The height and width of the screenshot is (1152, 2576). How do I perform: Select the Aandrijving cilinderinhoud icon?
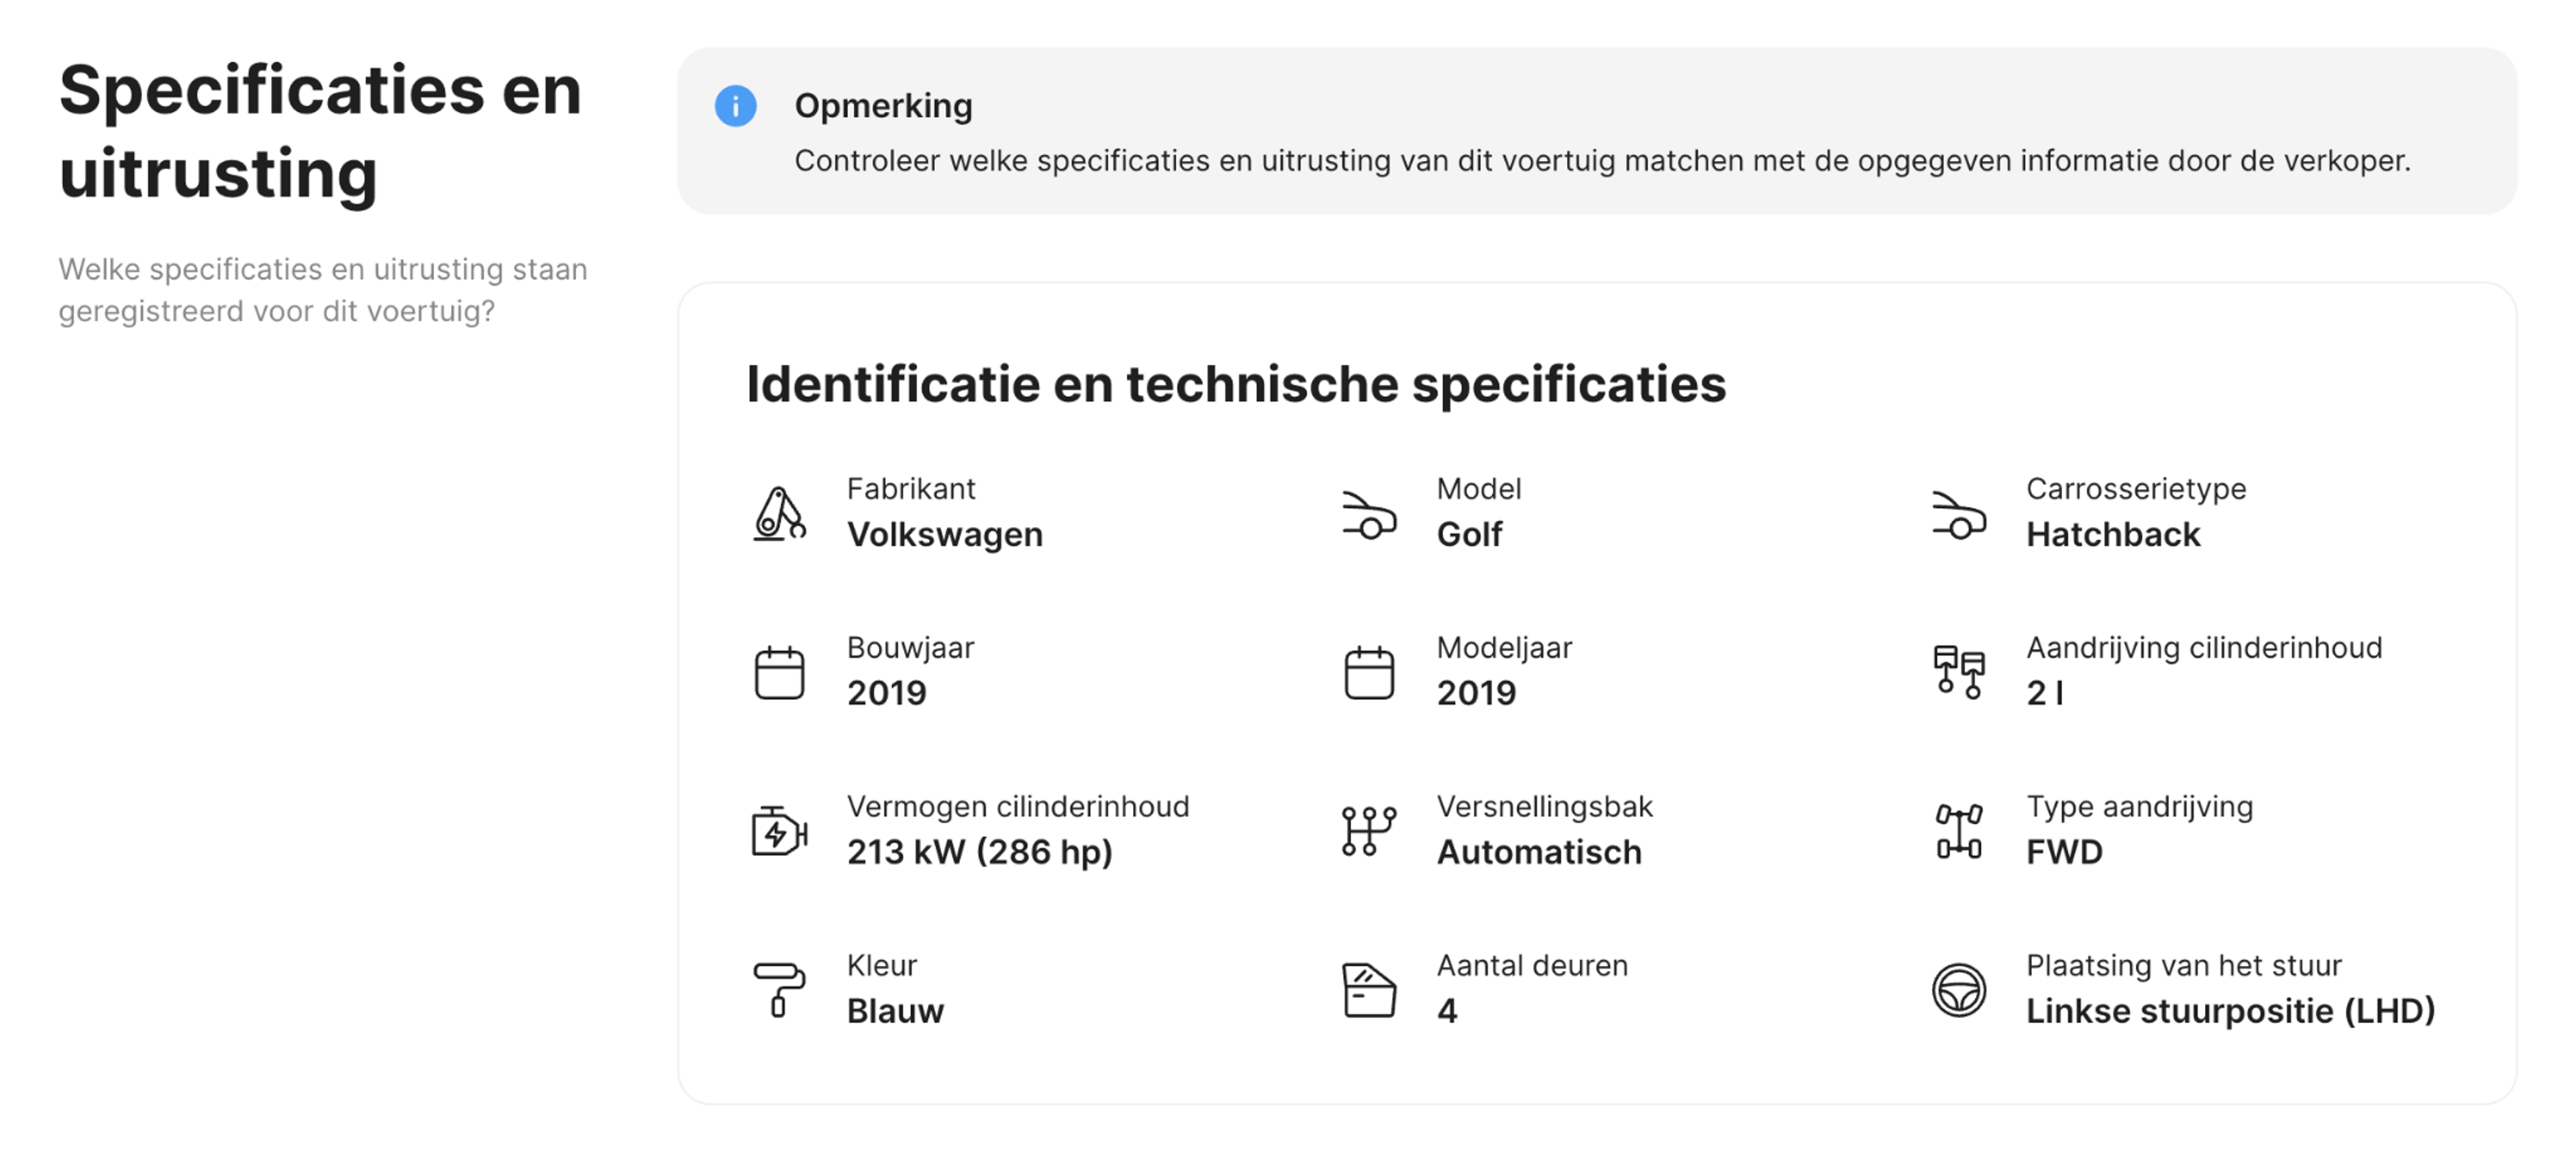tap(1958, 672)
